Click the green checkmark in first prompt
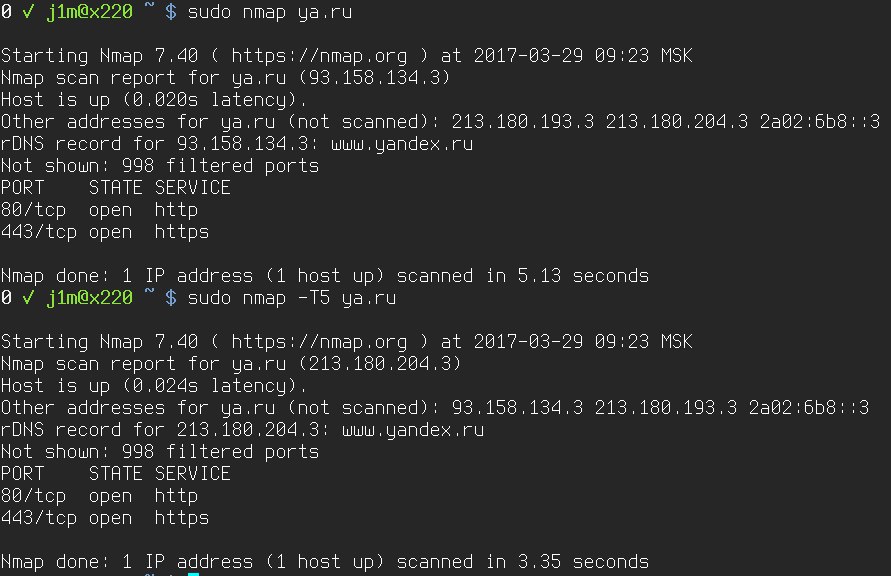Viewport: 891px width, 576px height. pyautogui.click(x=27, y=11)
